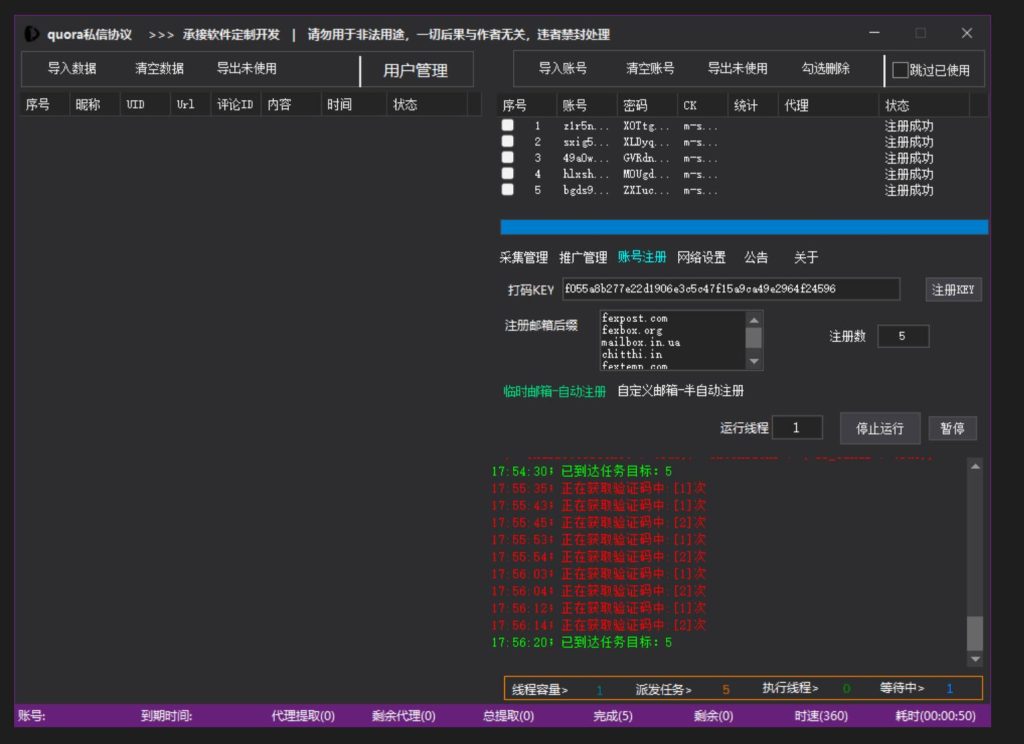Screen dimensions: 1024x744
Task: Open the 采集管理 tab
Action: pos(524,257)
